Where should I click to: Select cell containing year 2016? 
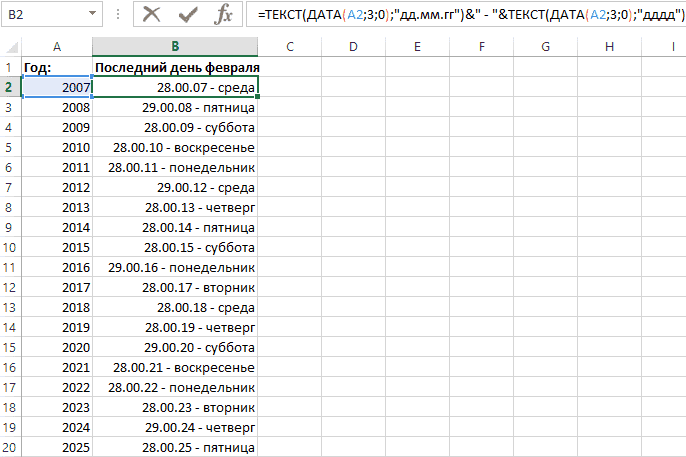coord(57,267)
